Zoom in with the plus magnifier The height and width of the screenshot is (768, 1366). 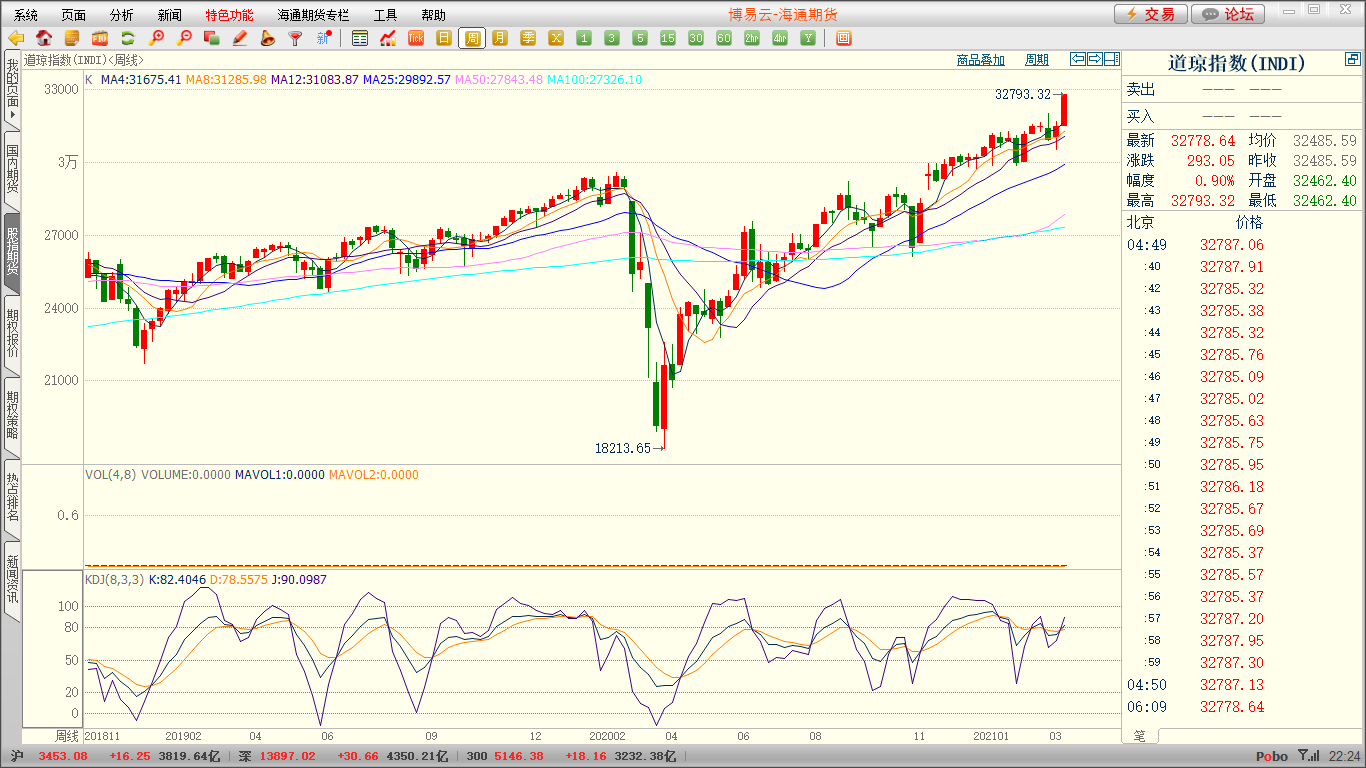click(x=156, y=38)
